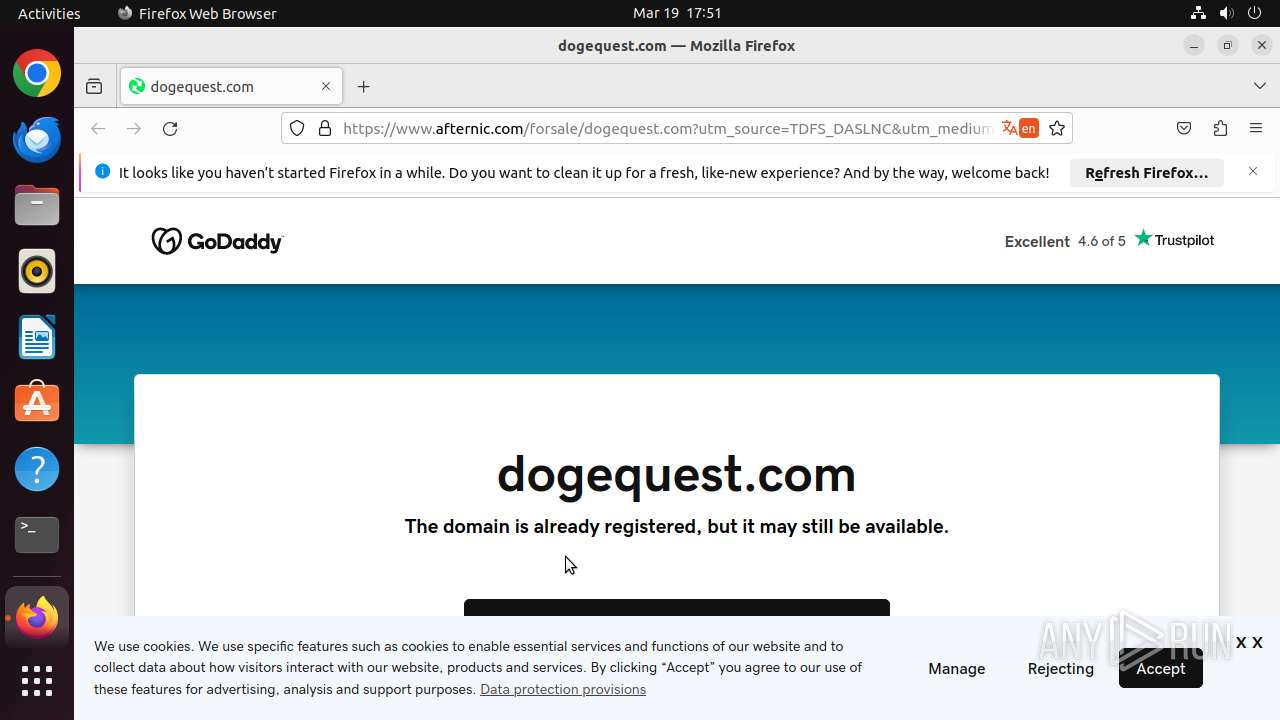This screenshot has width=1280, height=720.
Task: Click the black button below the domain message
Action: (x=677, y=608)
